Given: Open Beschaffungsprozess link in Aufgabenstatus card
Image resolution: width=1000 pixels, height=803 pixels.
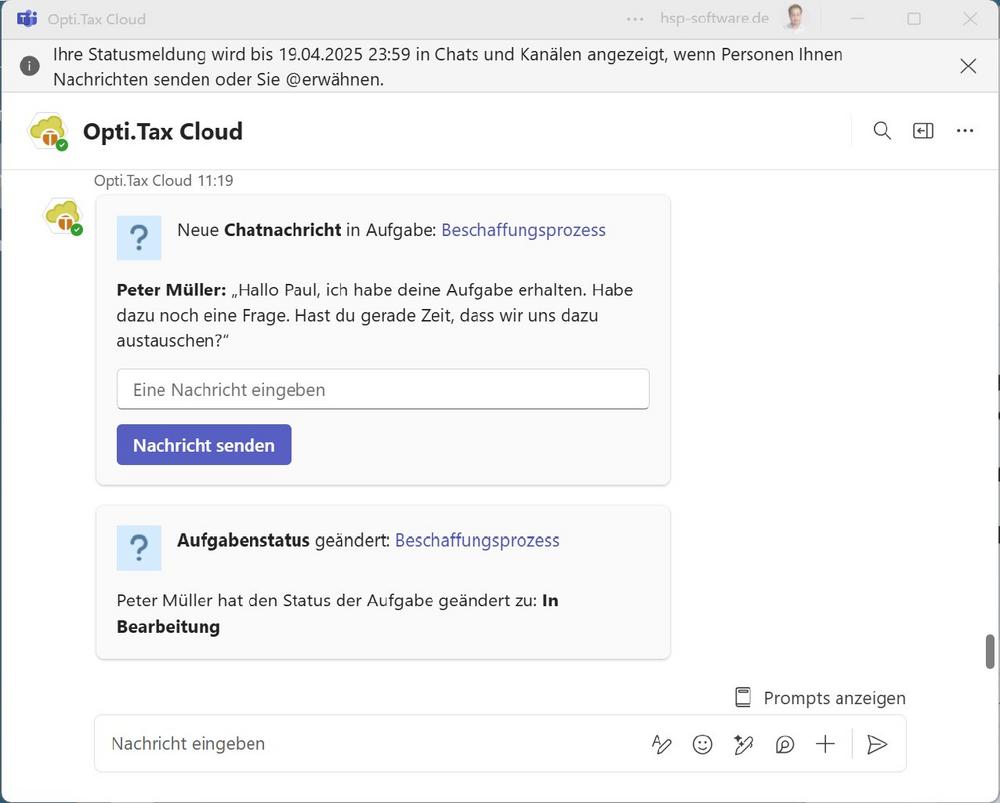Looking at the screenshot, I should (x=477, y=540).
